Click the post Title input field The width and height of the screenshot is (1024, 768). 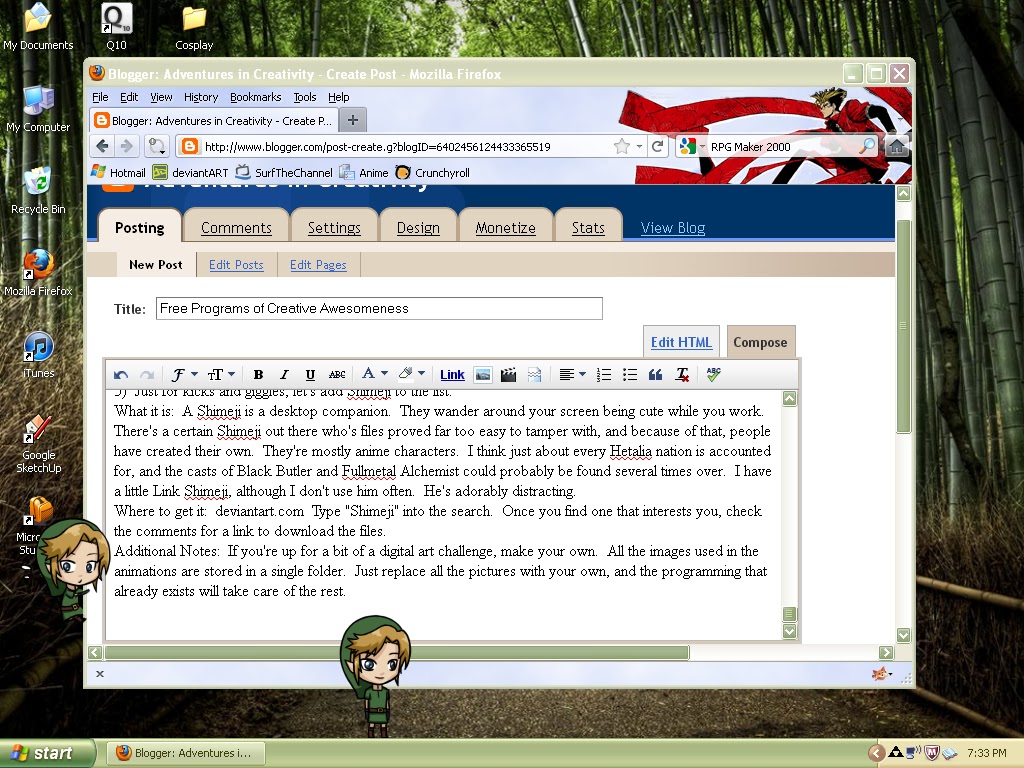click(379, 308)
